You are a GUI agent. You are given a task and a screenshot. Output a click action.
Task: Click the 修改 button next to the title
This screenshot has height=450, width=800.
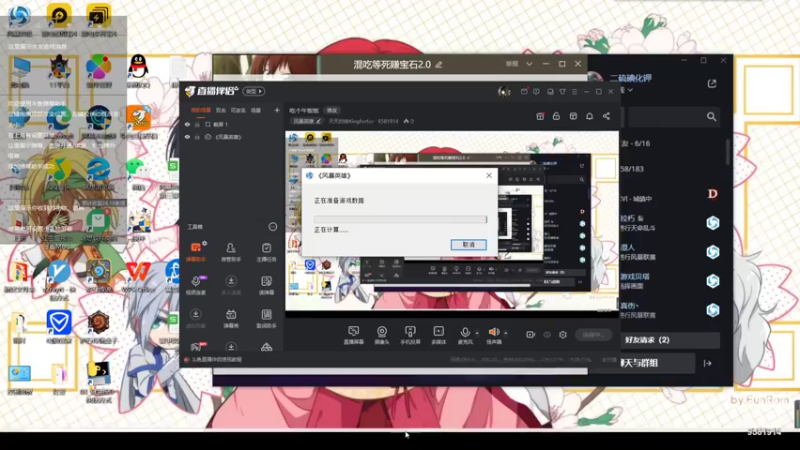pos(332,110)
